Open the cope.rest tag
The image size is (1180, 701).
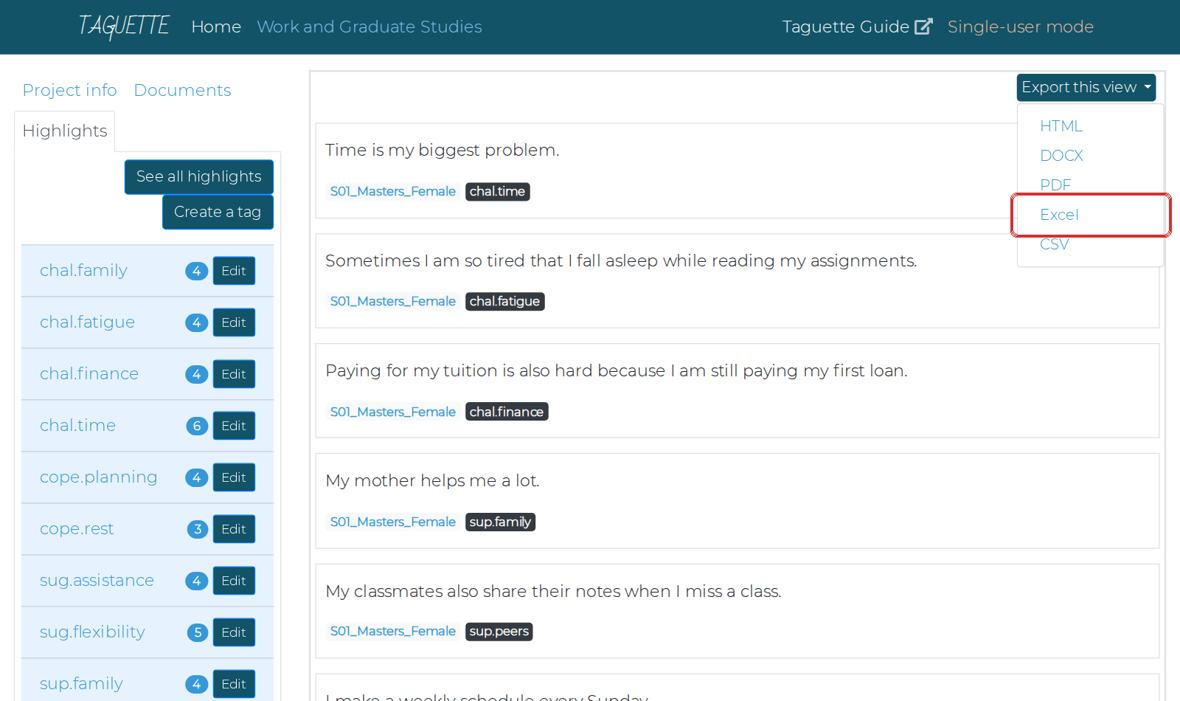click(x=77, y=529)
